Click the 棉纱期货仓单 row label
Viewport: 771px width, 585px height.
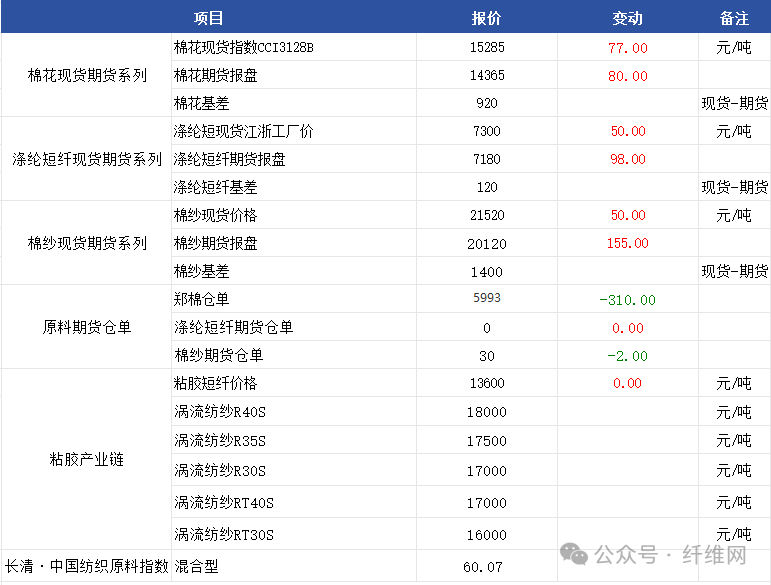click(219, 355)
